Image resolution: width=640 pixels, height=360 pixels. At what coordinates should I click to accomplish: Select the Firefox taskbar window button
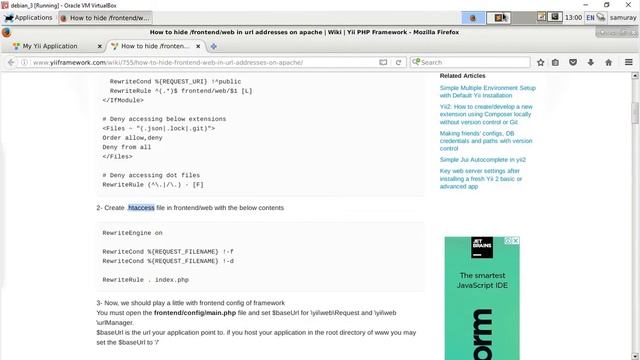tap(105, 18)
